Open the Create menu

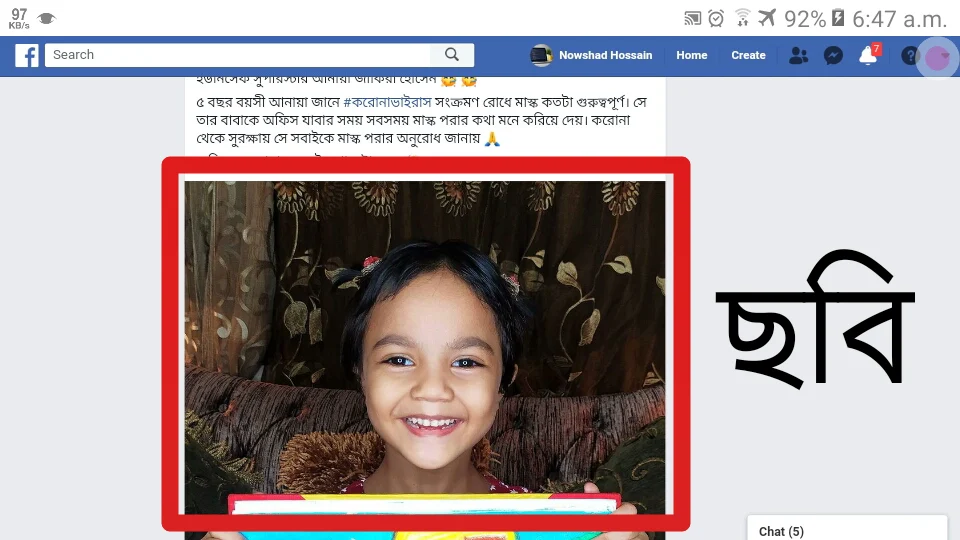[x=748, y=55]
